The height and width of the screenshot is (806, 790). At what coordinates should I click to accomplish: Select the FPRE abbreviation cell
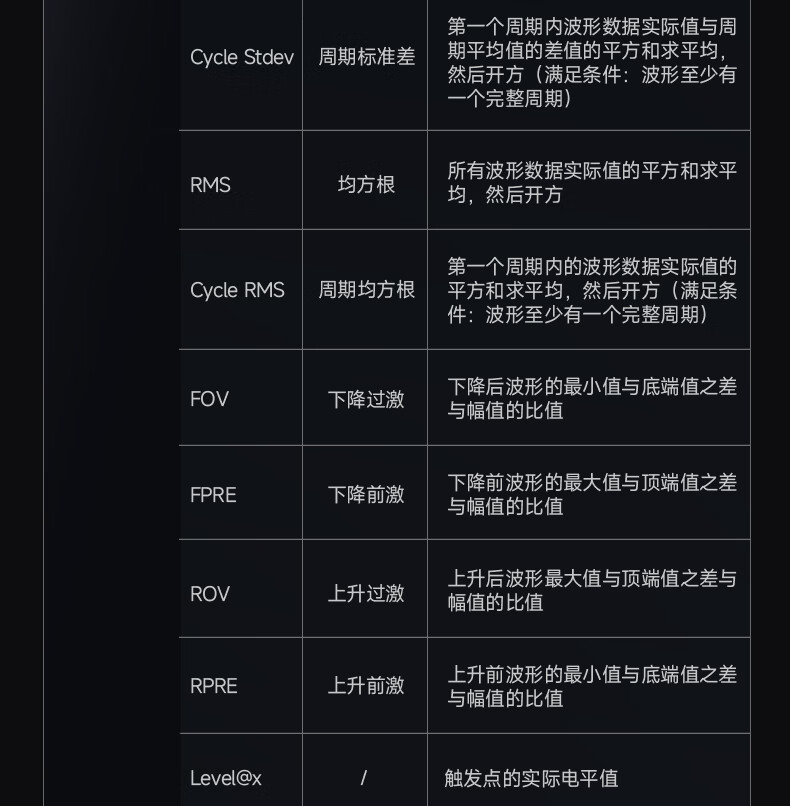click(213, 495)
